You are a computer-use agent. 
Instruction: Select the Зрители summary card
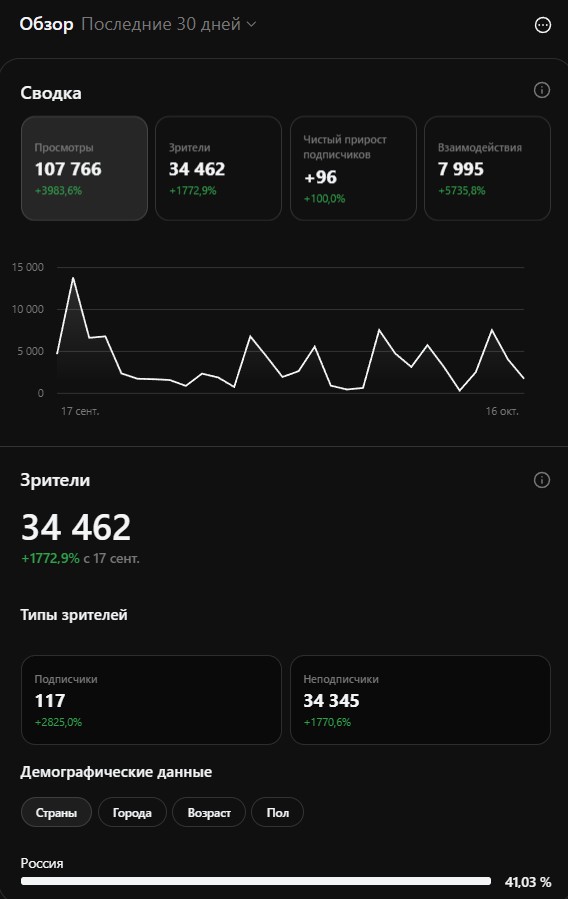[218, 169]
